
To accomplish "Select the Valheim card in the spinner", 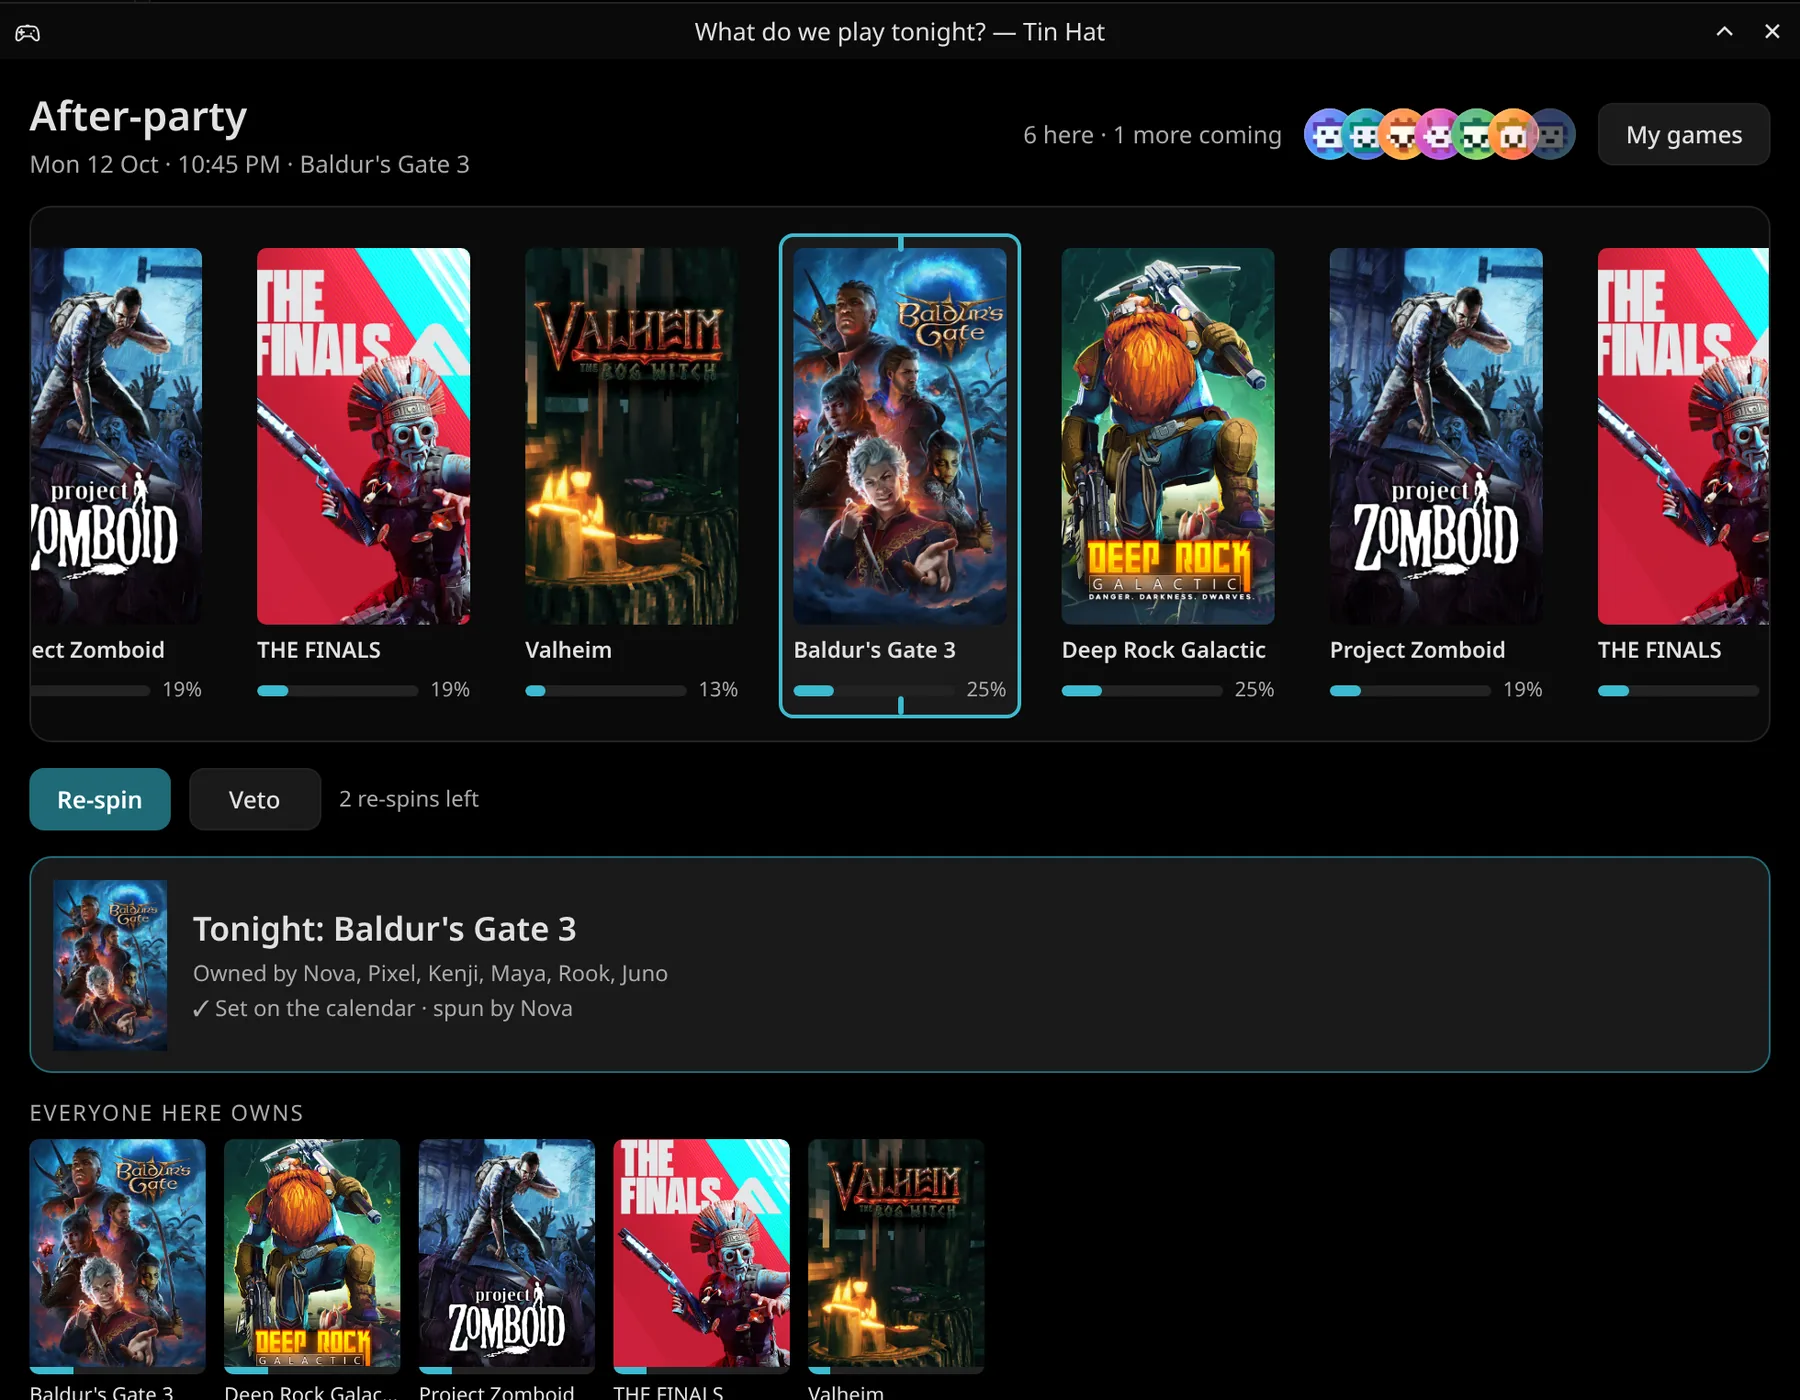I will point(632,475).
